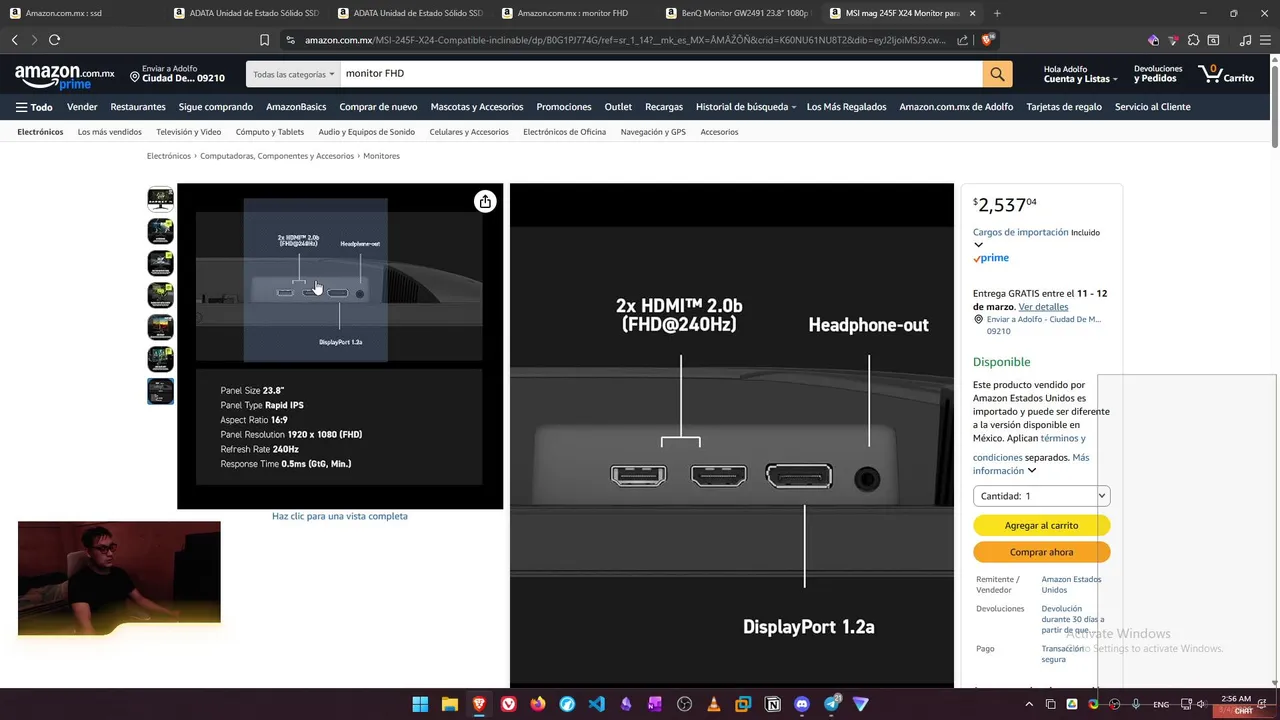Open Enviar a Adolfo - Ciudad De M... link

[1043, 325]
